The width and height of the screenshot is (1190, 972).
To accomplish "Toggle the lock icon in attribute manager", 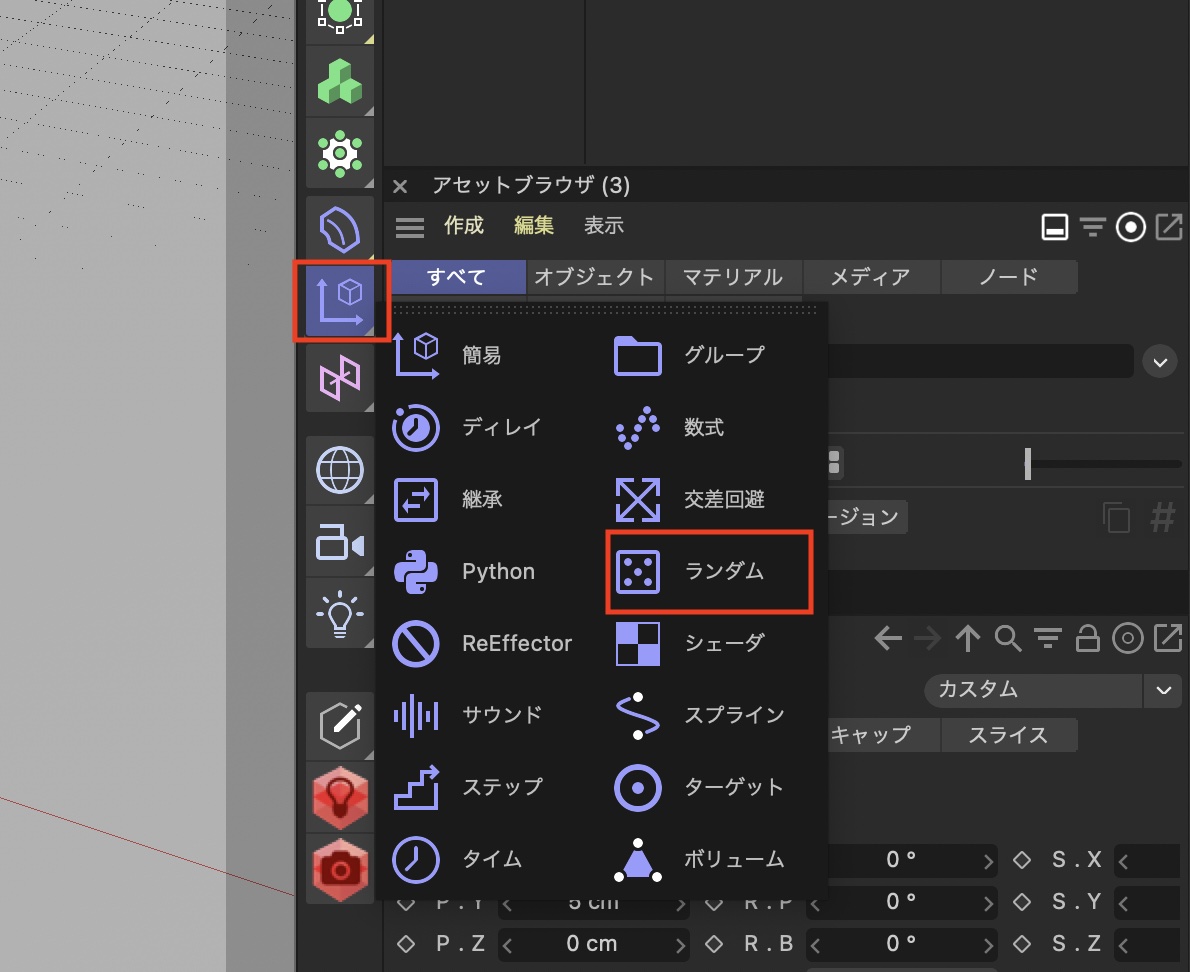I will coord(1088,638).
